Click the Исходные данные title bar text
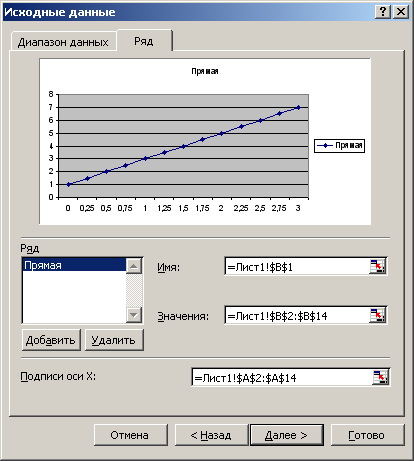The image size is (414, 461). (x=60, y=12)
